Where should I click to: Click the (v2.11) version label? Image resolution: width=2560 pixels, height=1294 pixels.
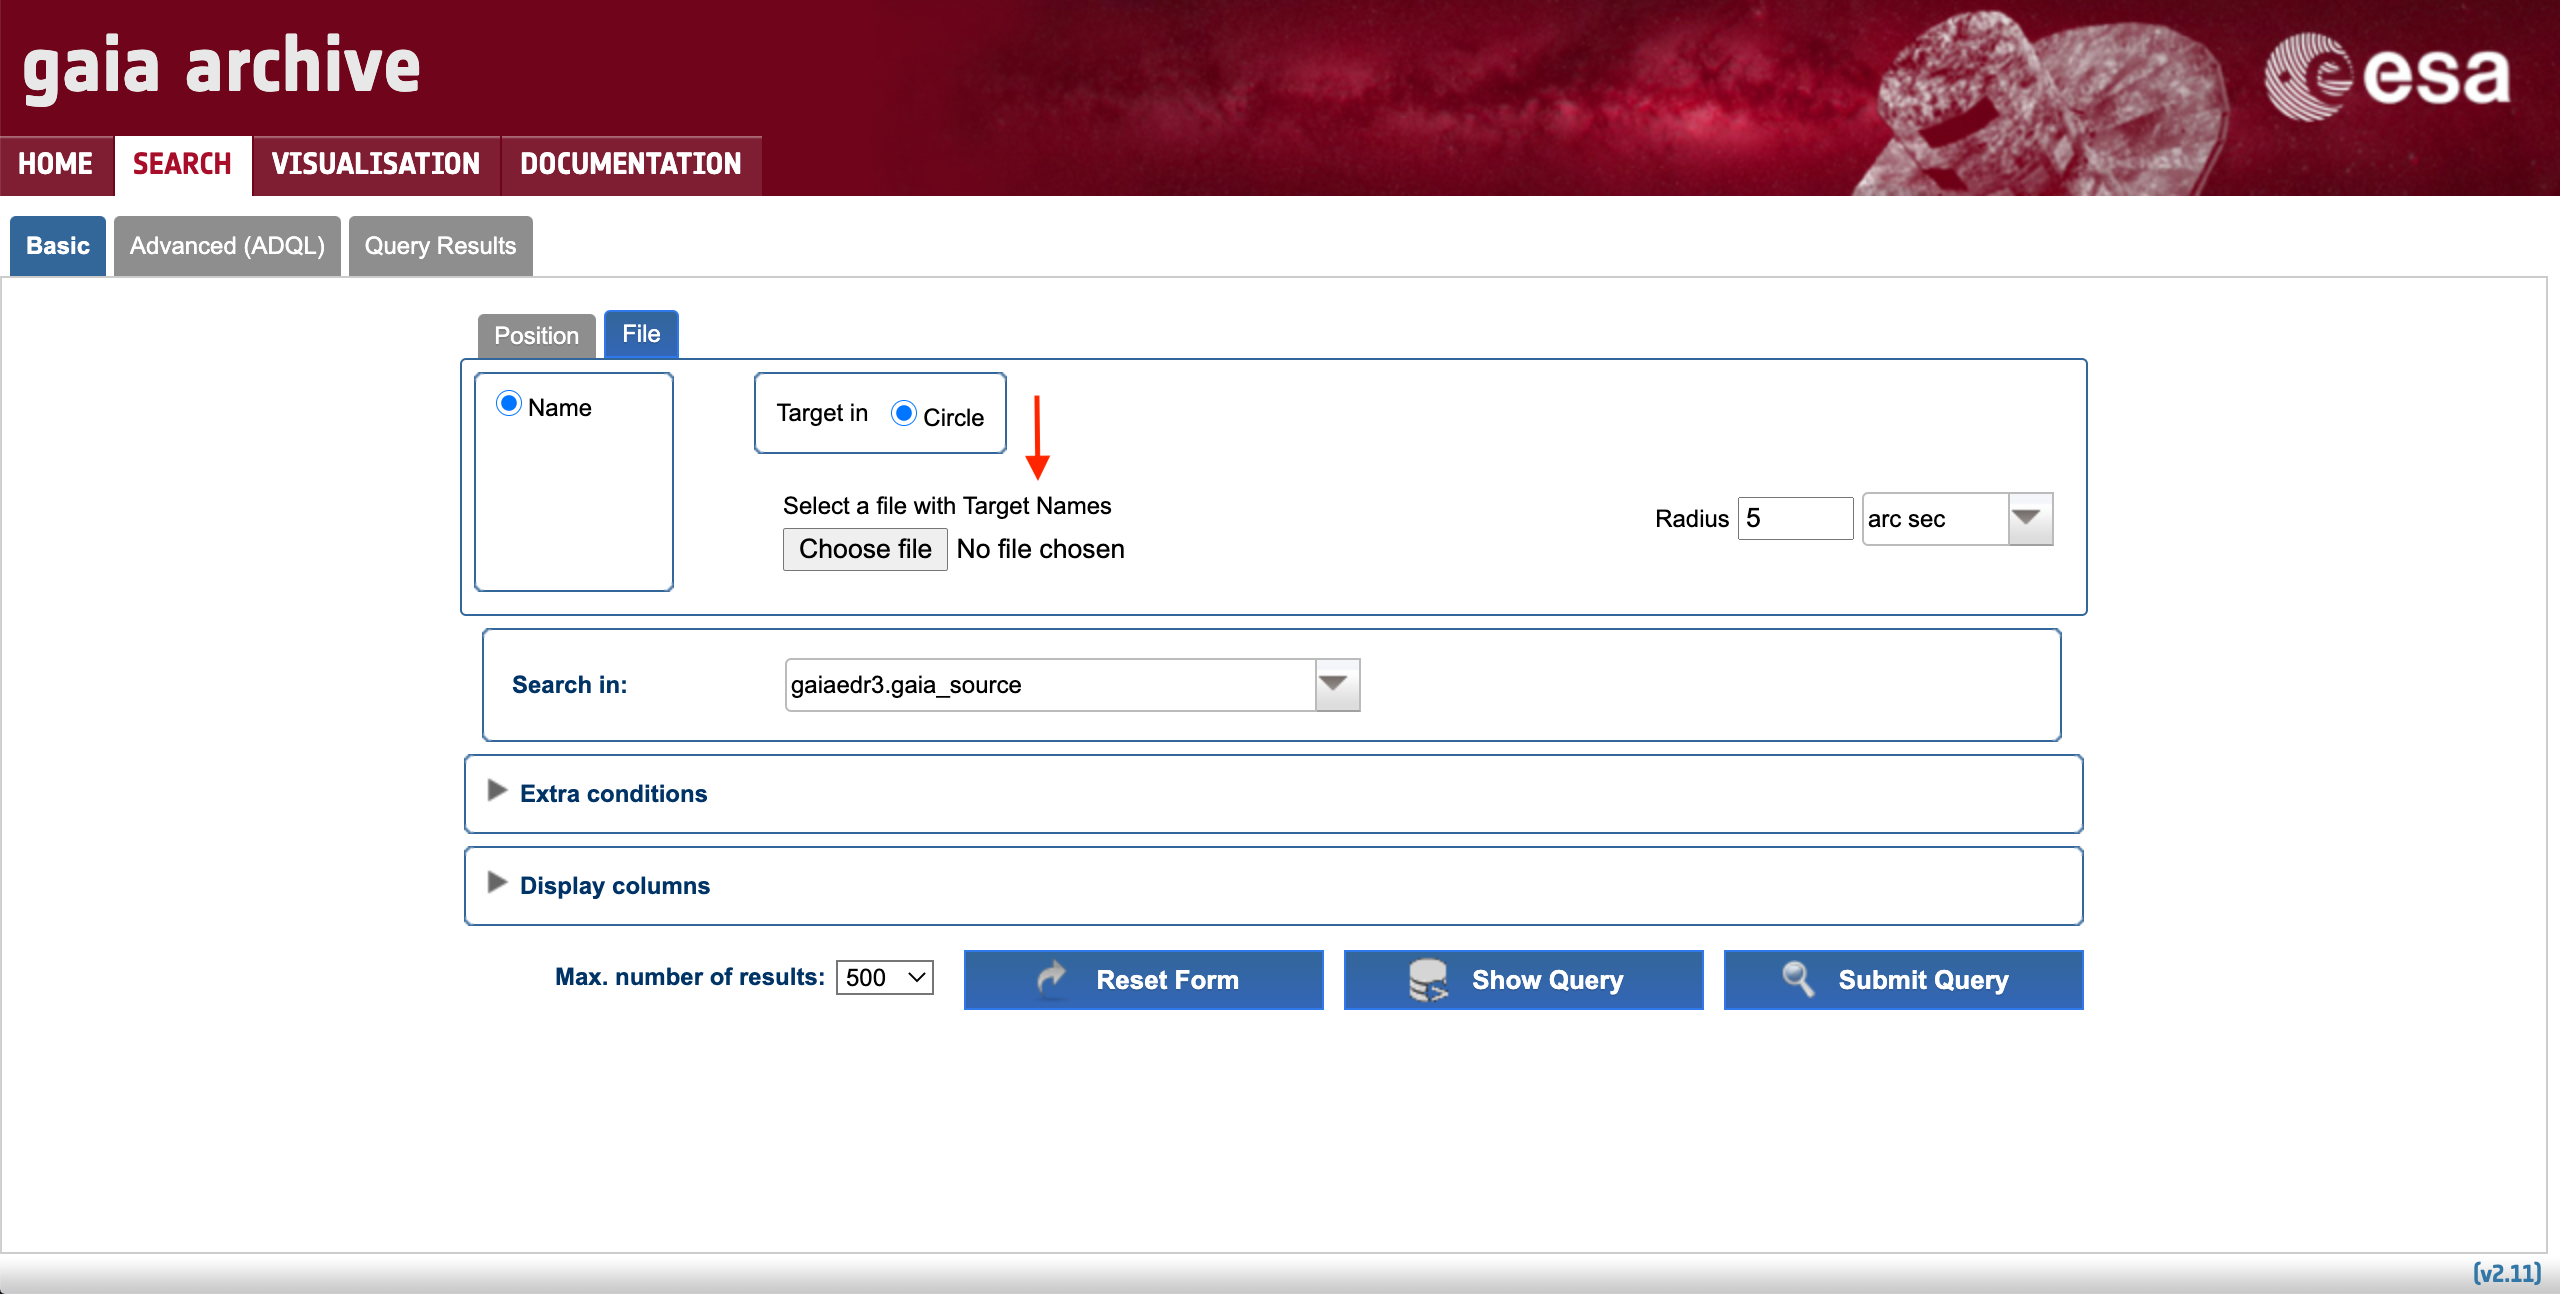click(x=2506, y=1273)
